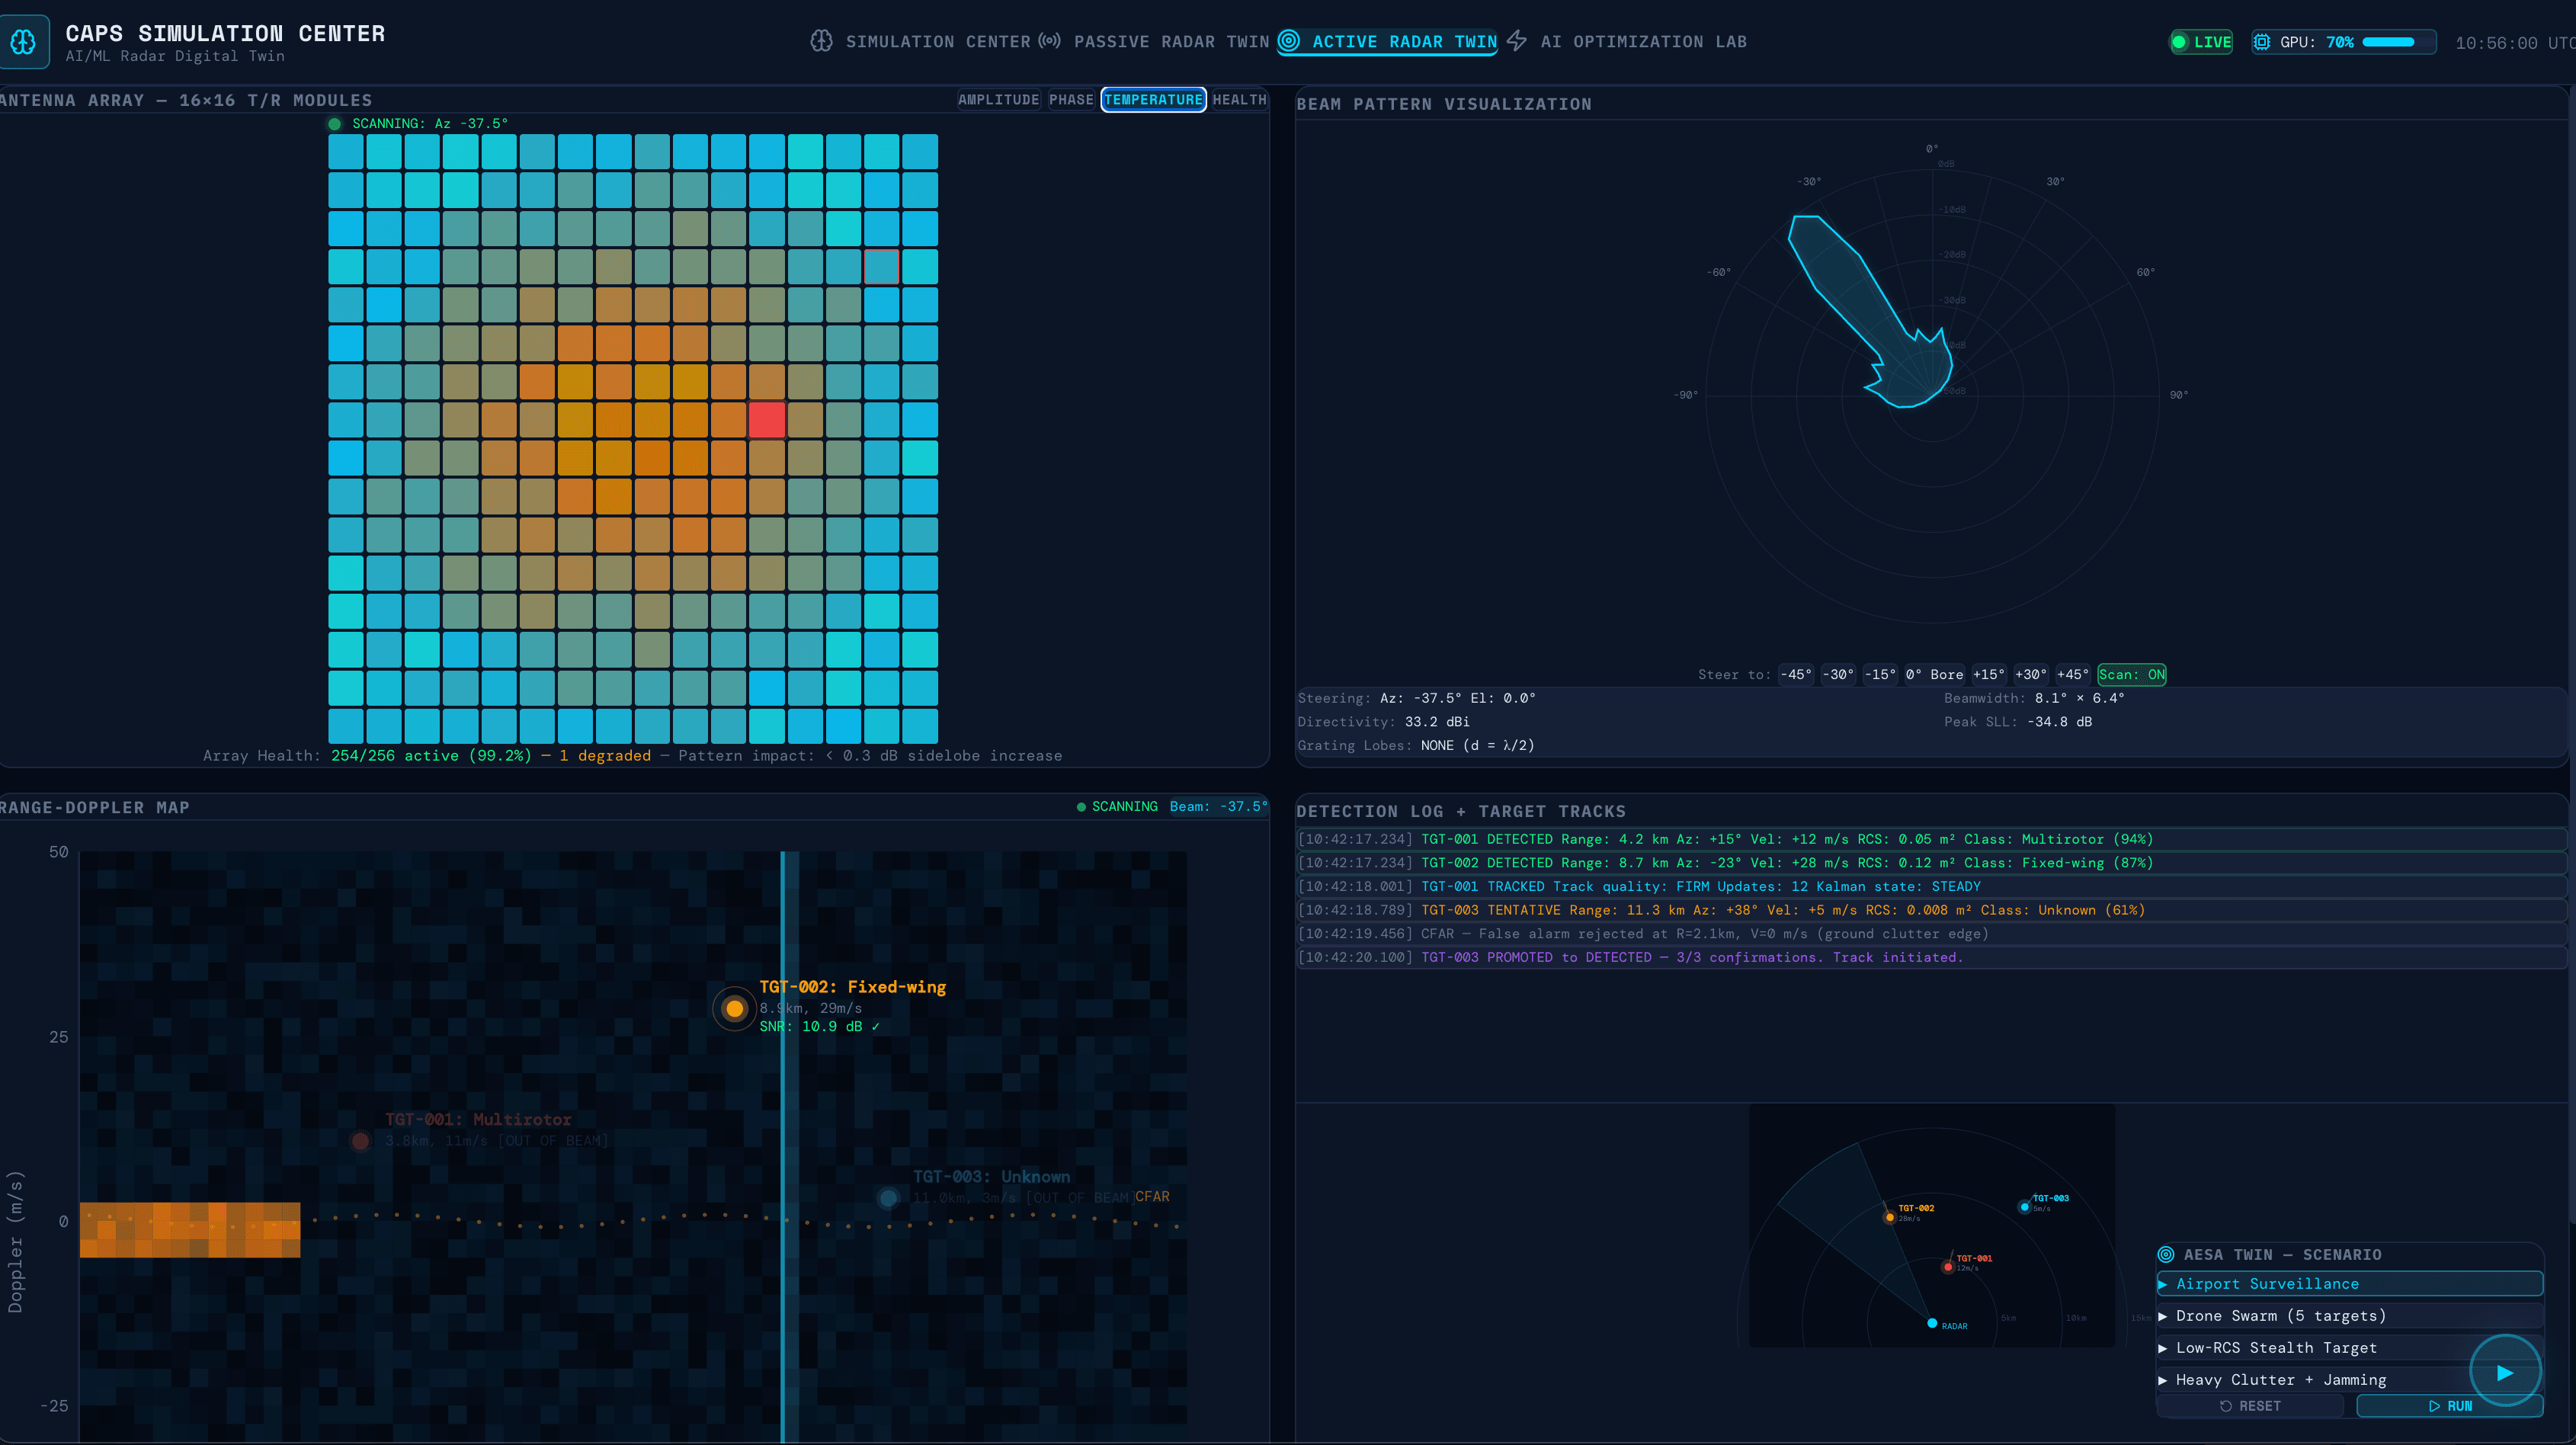The image size is (2576, 1445).
Task: Click the RUN button
Action: pos(2450,1405)
